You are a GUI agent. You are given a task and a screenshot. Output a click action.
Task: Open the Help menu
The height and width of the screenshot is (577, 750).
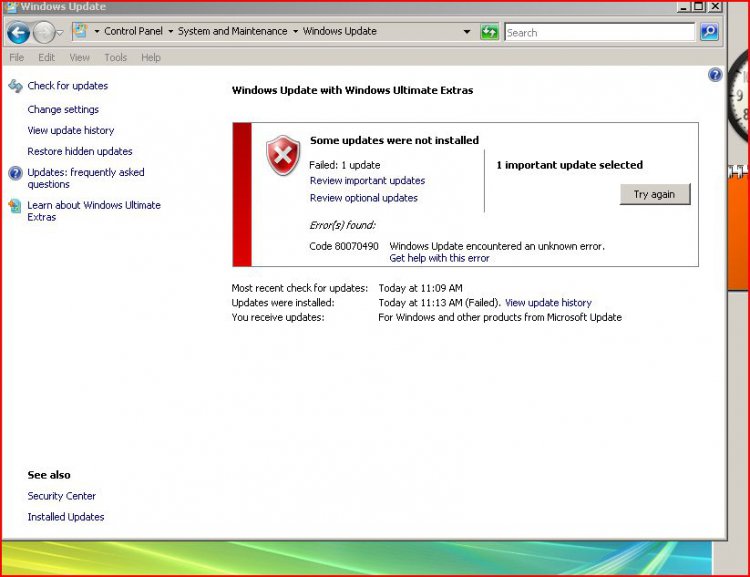pos(151,57)
